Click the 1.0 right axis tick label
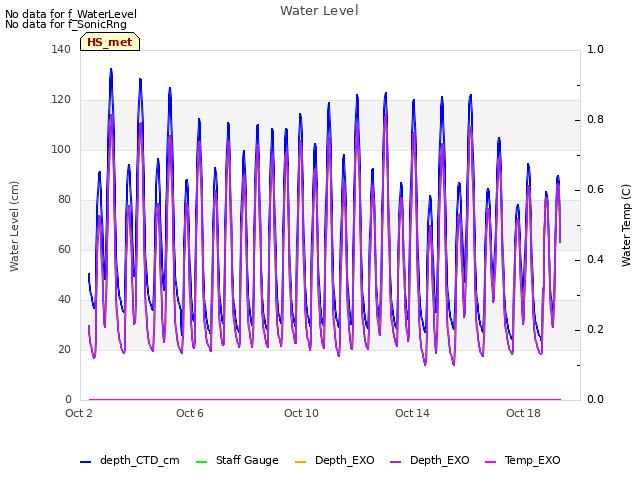The image size is (640, 480). [595, 49]
